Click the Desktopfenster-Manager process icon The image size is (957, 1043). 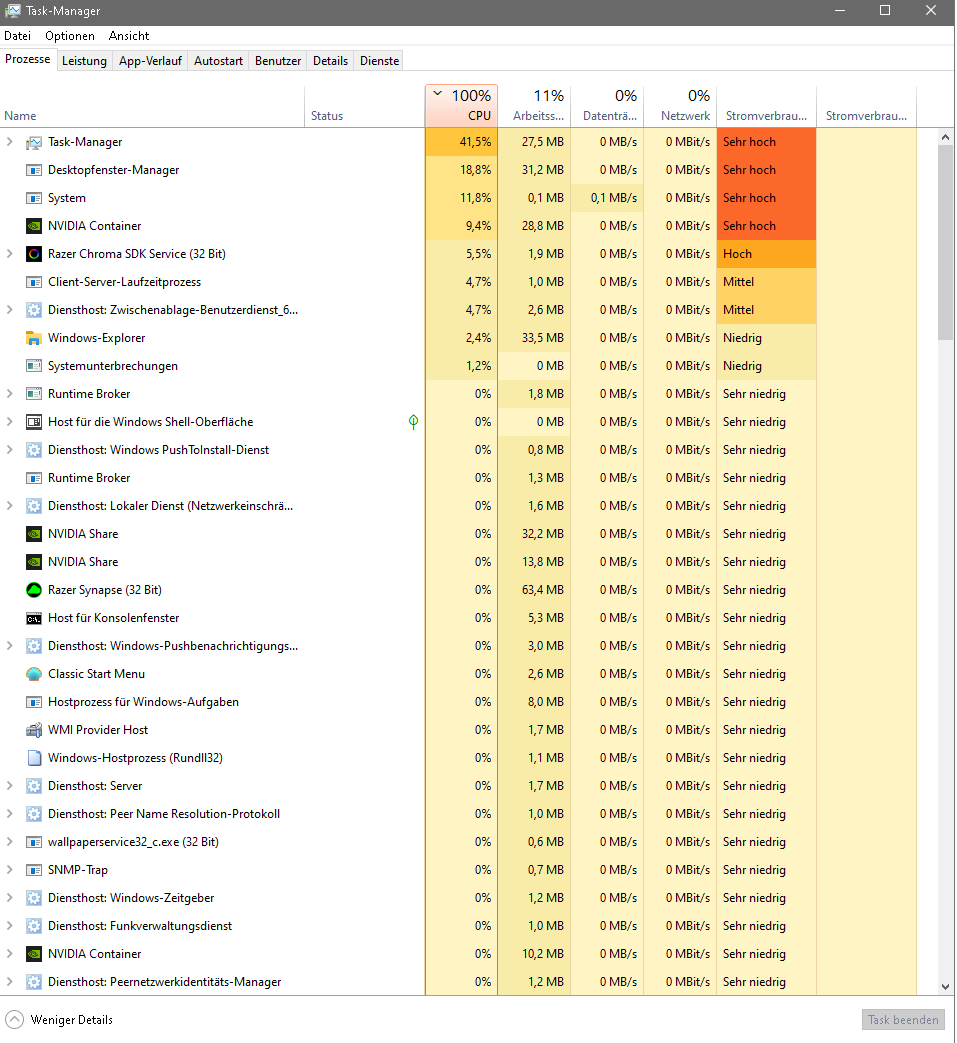click(34, 170)
